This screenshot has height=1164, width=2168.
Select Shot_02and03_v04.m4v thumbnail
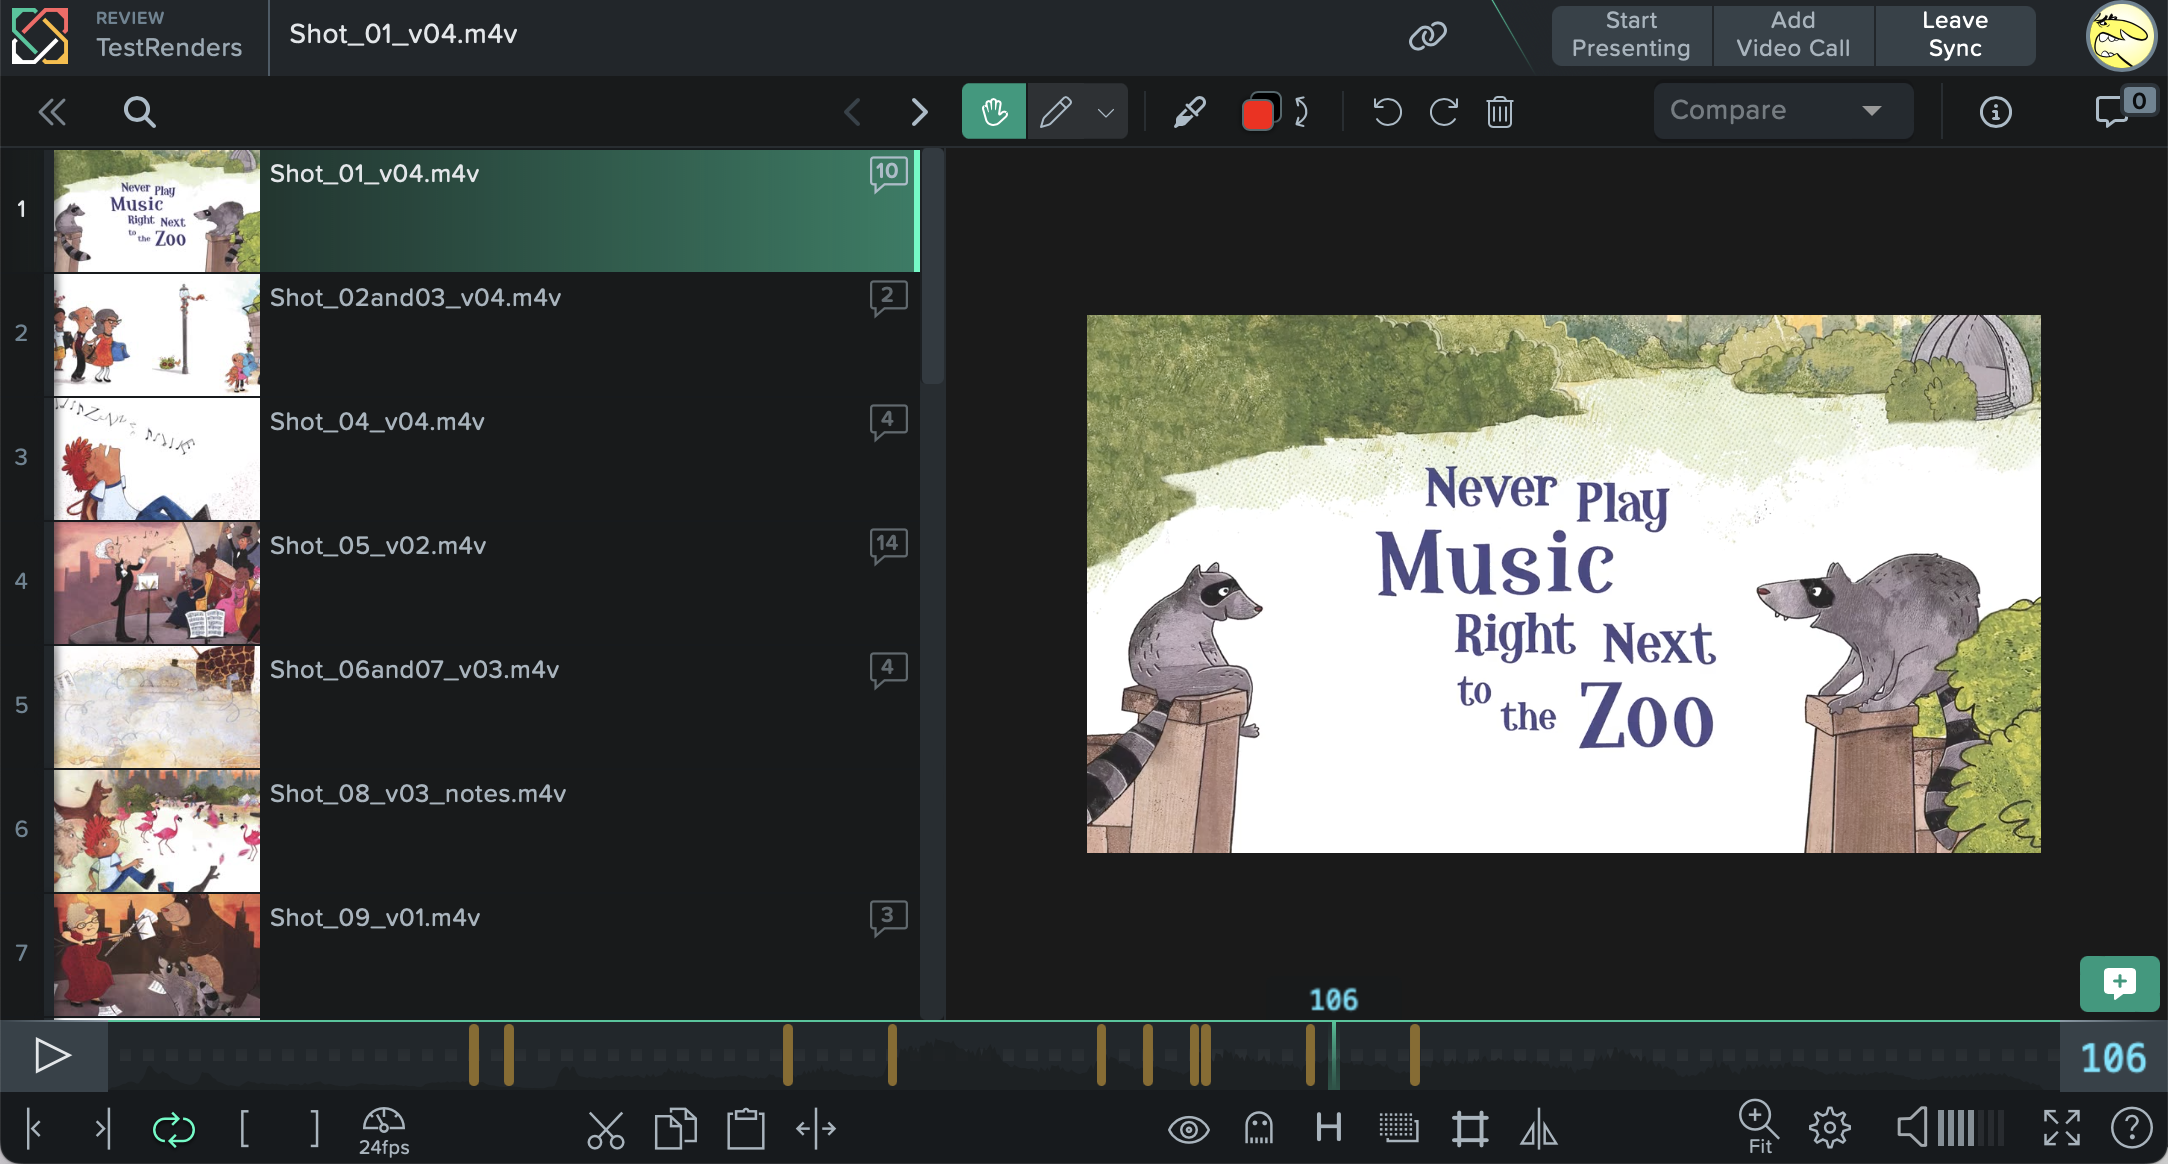[157, 335]
